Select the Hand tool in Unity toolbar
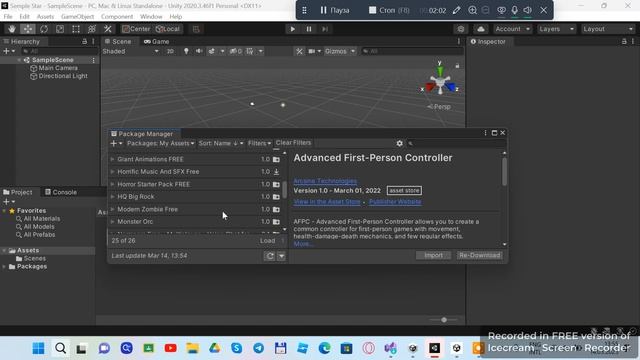 [x=12, y=29]
